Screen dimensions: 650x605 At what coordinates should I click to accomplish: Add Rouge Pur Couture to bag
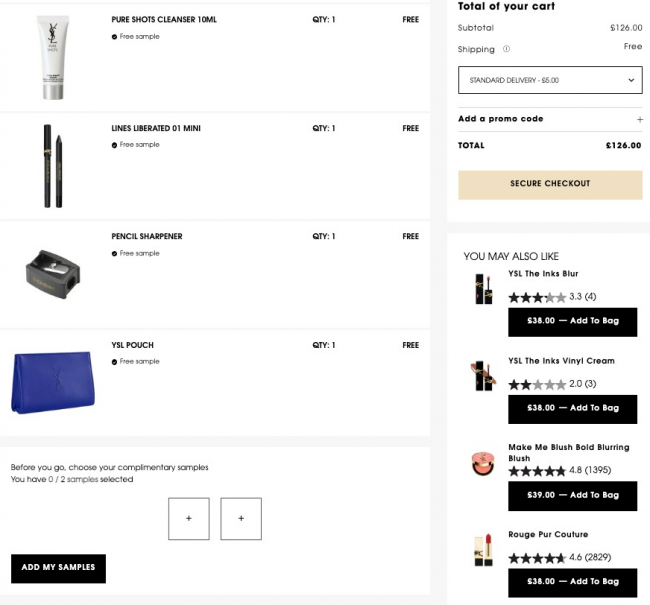(x=572, y=582)
